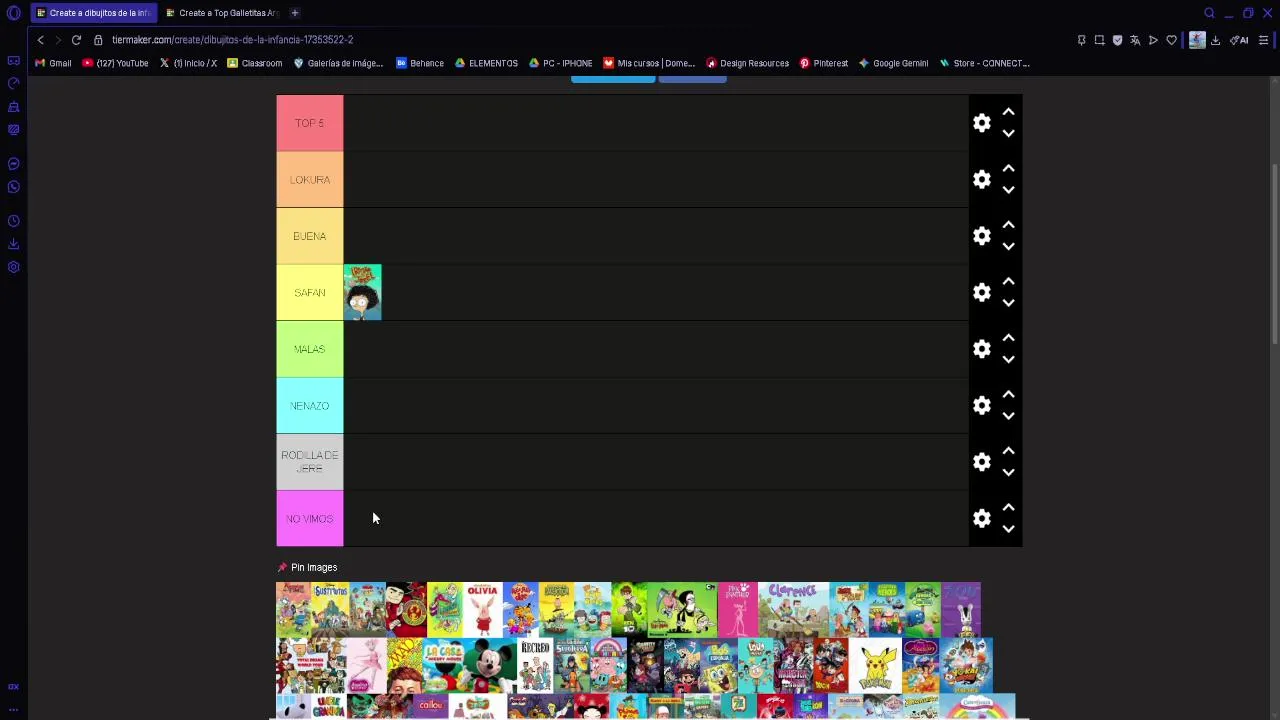Select the Pikachu Pokémon thumbnail
This screenshot has width=1280, height=720.
coord(875,665)
